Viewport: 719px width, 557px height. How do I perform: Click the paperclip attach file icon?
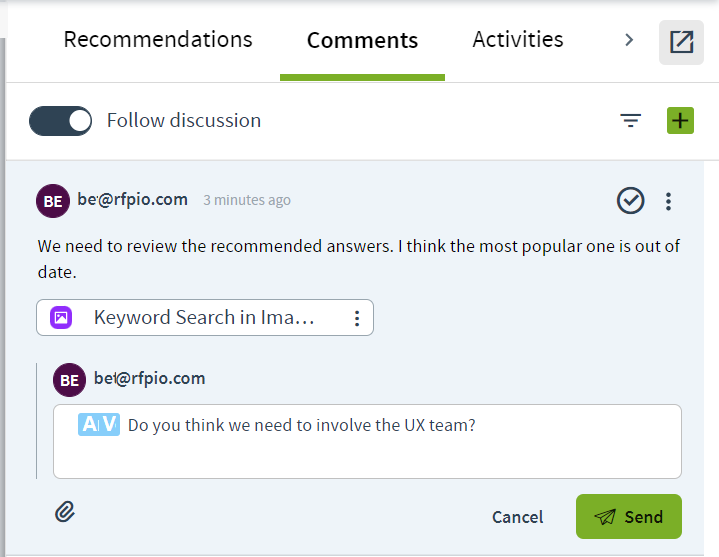coord(65,512)
